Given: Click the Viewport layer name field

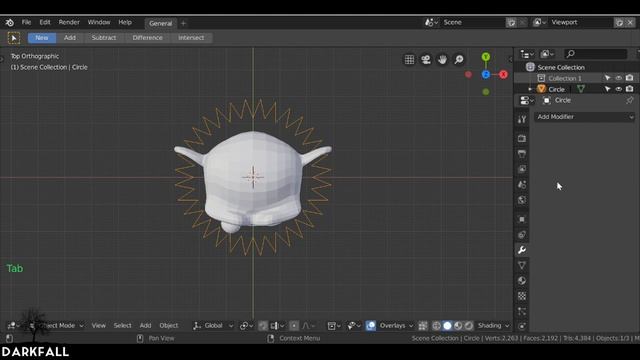Looking at the screenshot, I should 580,22.
